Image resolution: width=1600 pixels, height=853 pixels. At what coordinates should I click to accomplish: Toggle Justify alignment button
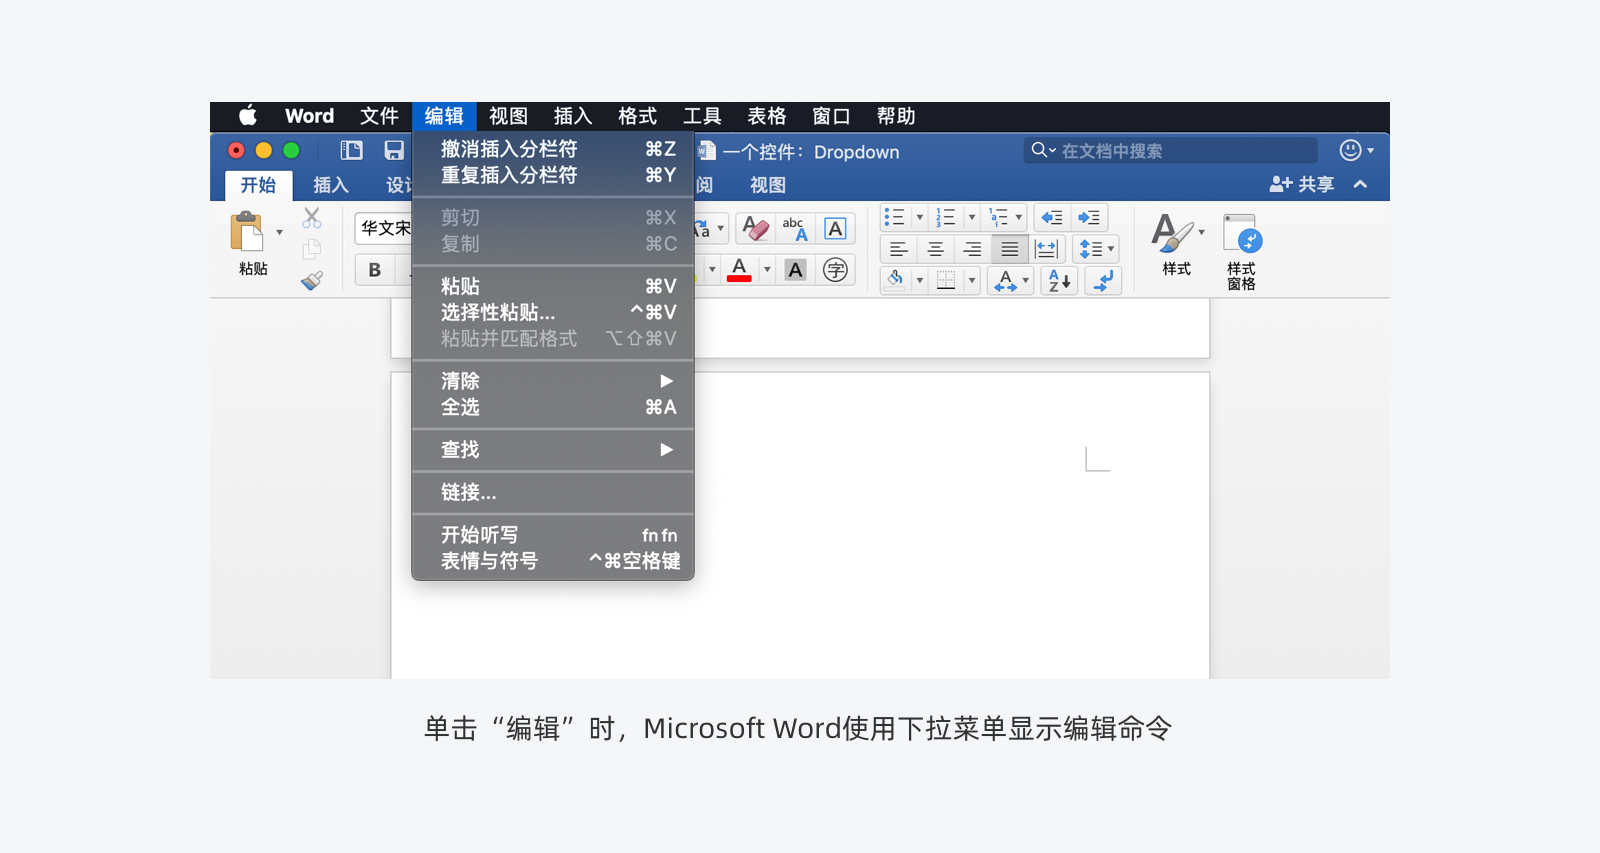(x=1009, y=249)
